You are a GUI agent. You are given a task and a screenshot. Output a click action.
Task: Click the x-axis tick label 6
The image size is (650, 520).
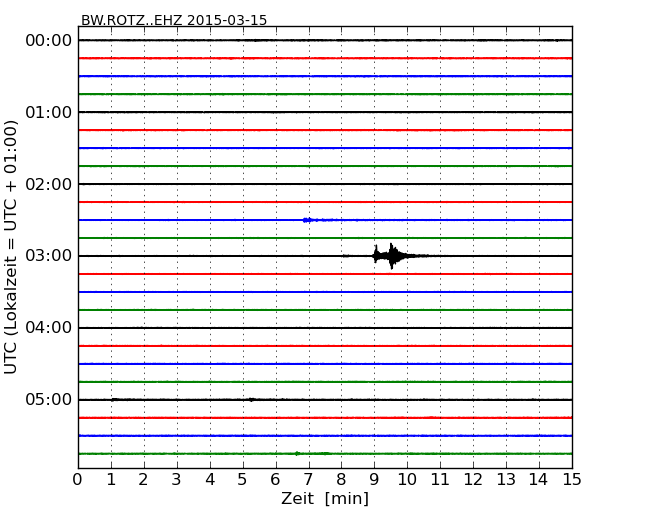tap(275, 480)
